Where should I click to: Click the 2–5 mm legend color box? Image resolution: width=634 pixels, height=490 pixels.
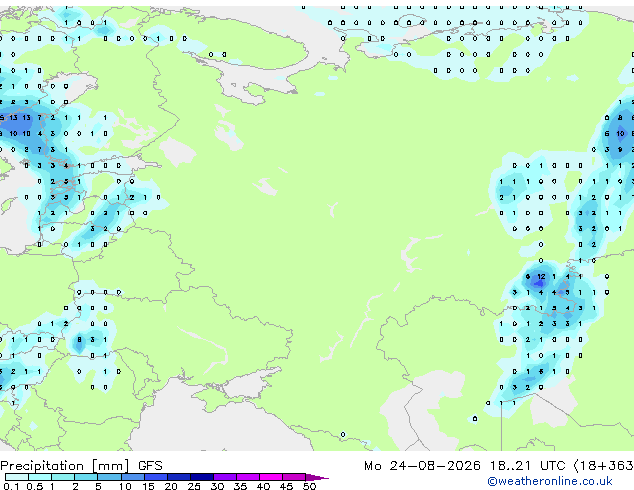87,477
